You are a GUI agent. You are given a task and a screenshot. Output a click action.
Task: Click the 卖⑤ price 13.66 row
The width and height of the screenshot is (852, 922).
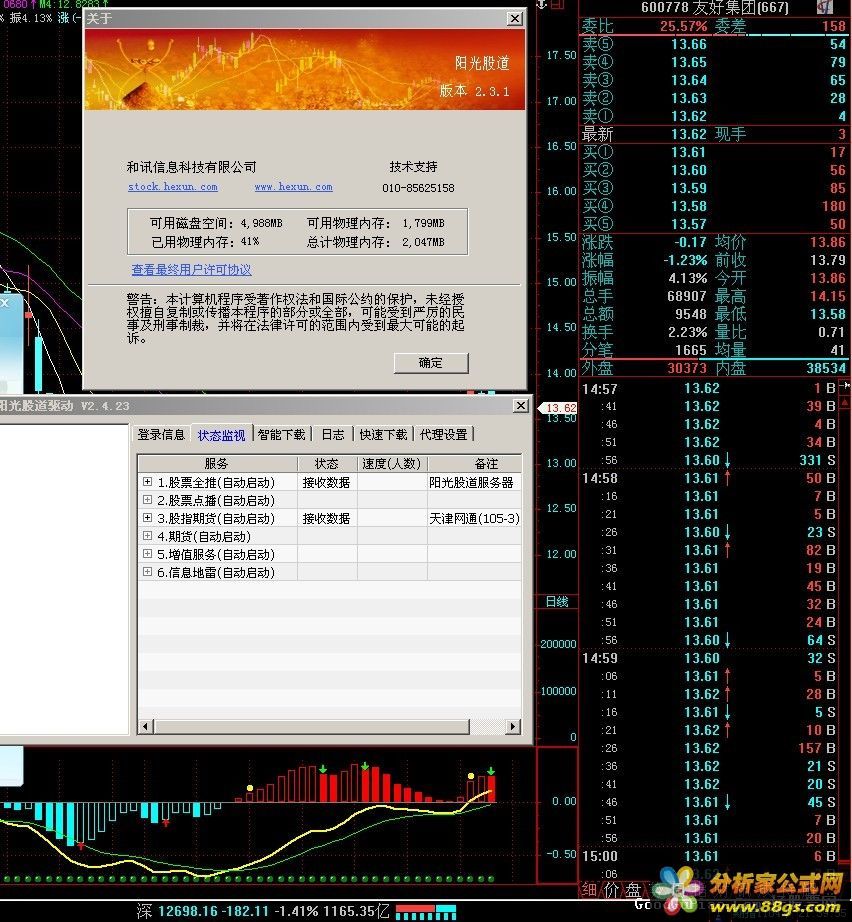click(714, 44)
